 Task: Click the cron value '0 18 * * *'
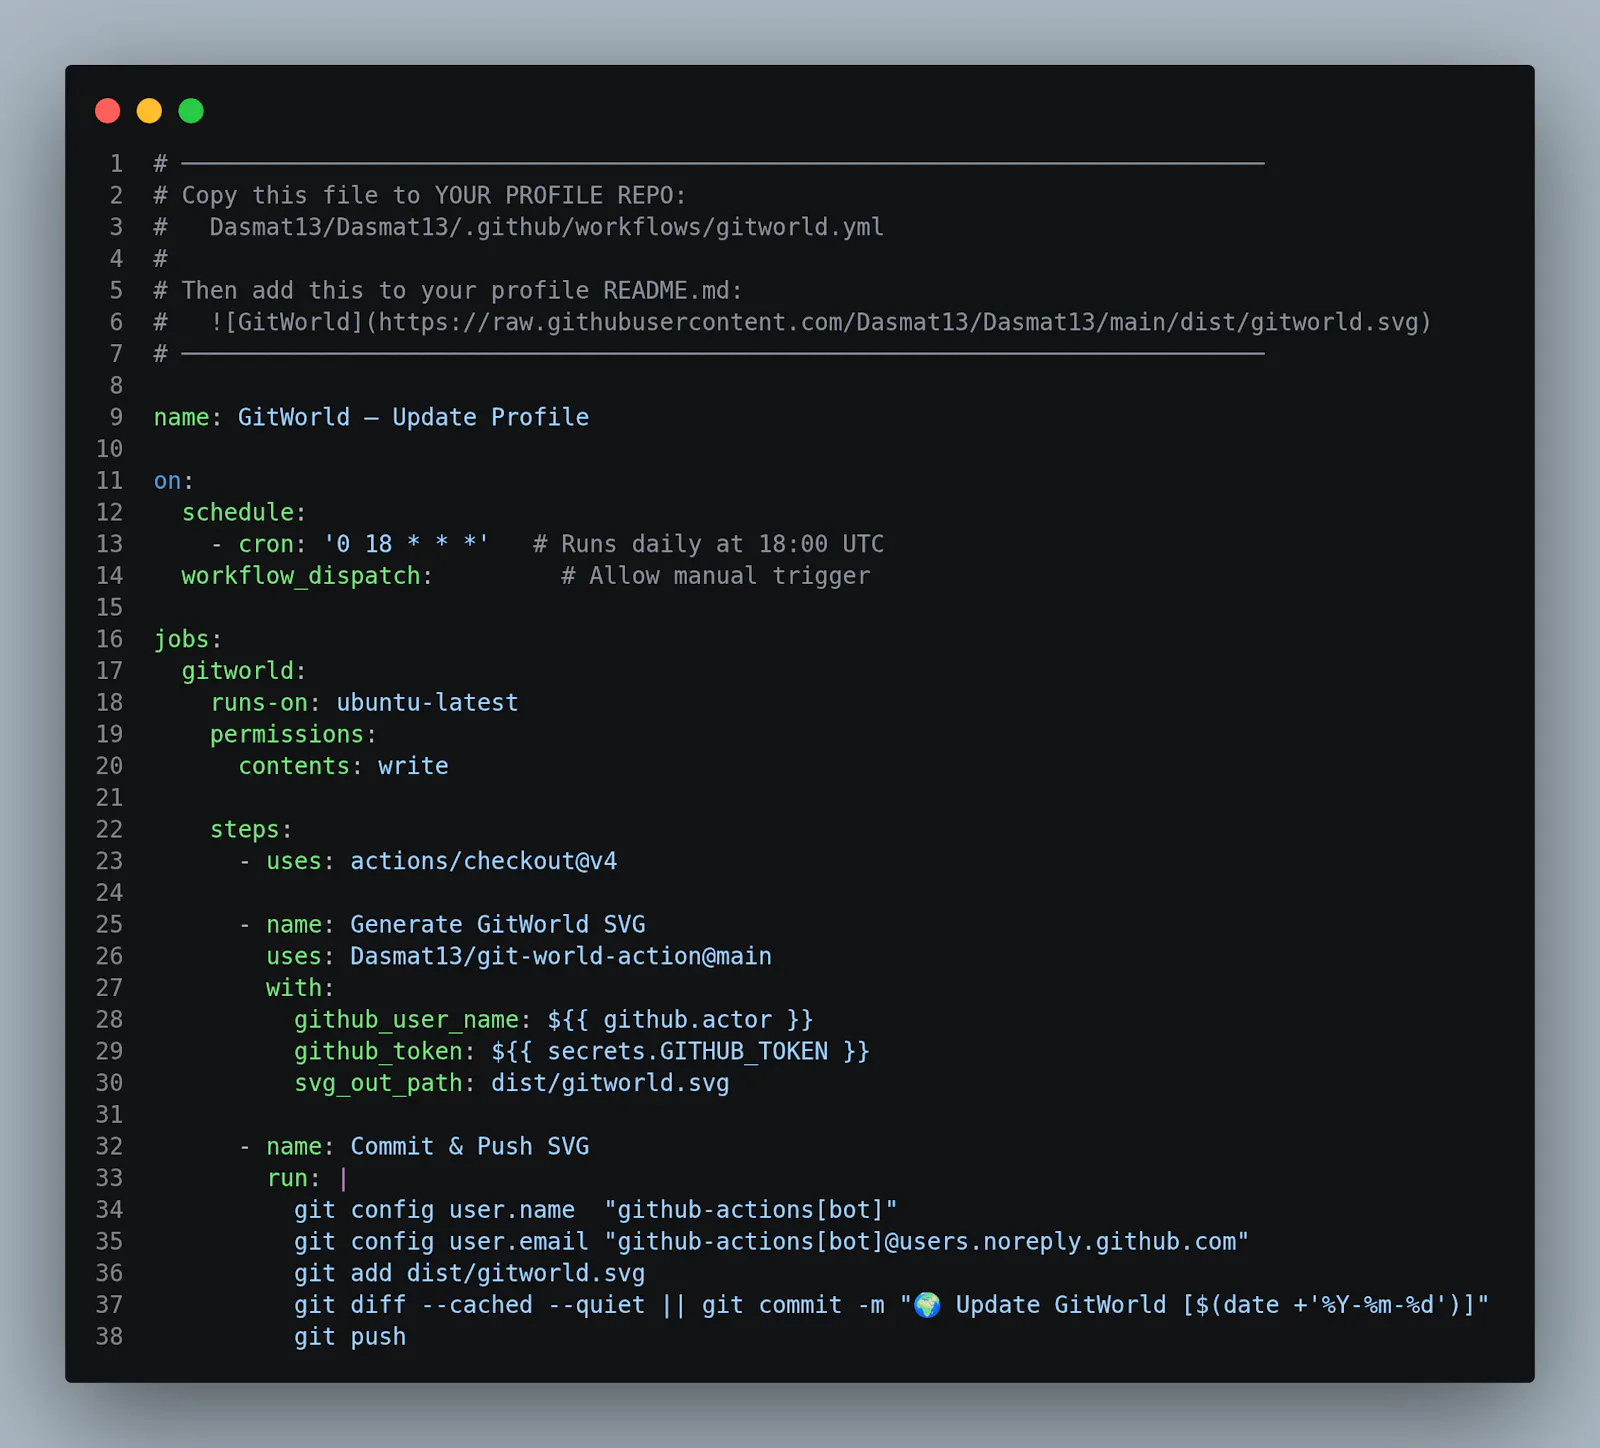[x=406, y=544]
